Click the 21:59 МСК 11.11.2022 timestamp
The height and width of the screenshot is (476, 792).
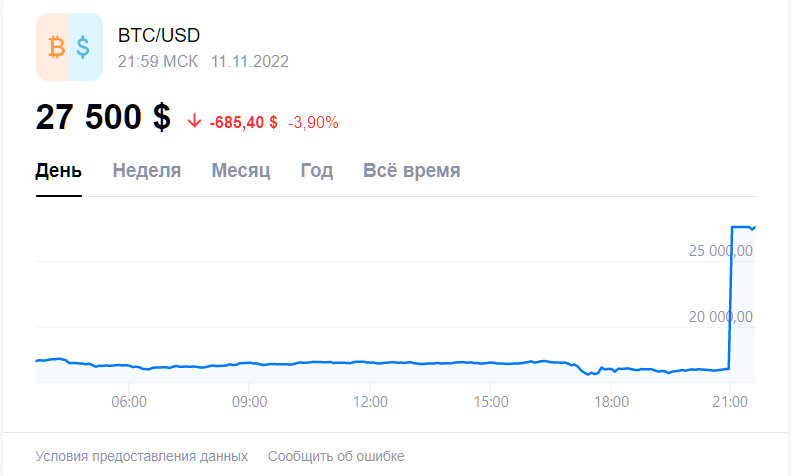(x=203, y=62)
